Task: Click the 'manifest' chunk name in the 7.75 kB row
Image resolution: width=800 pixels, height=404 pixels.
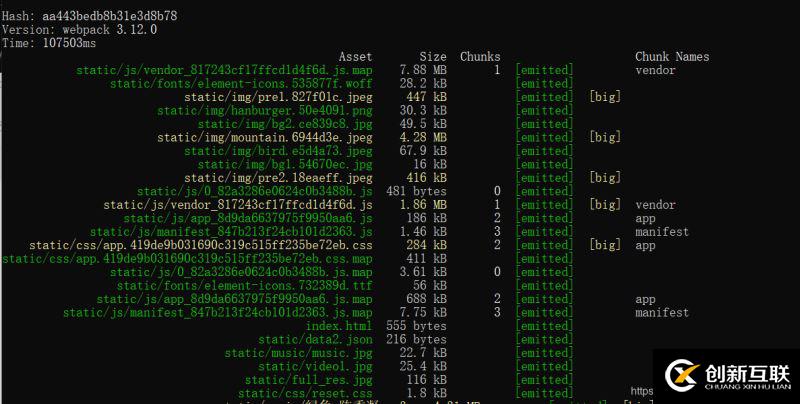Action: 662,312
